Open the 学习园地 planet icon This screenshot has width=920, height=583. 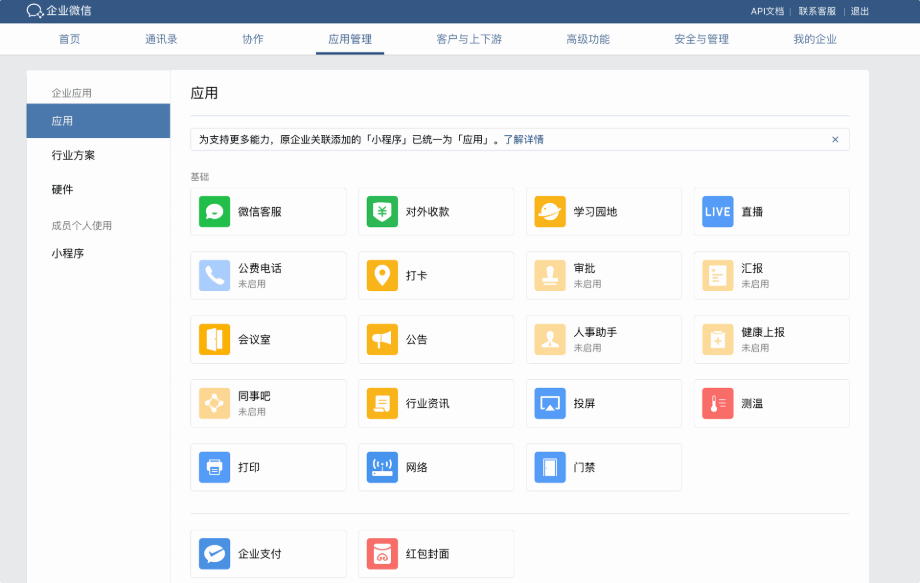click(550, 212)
